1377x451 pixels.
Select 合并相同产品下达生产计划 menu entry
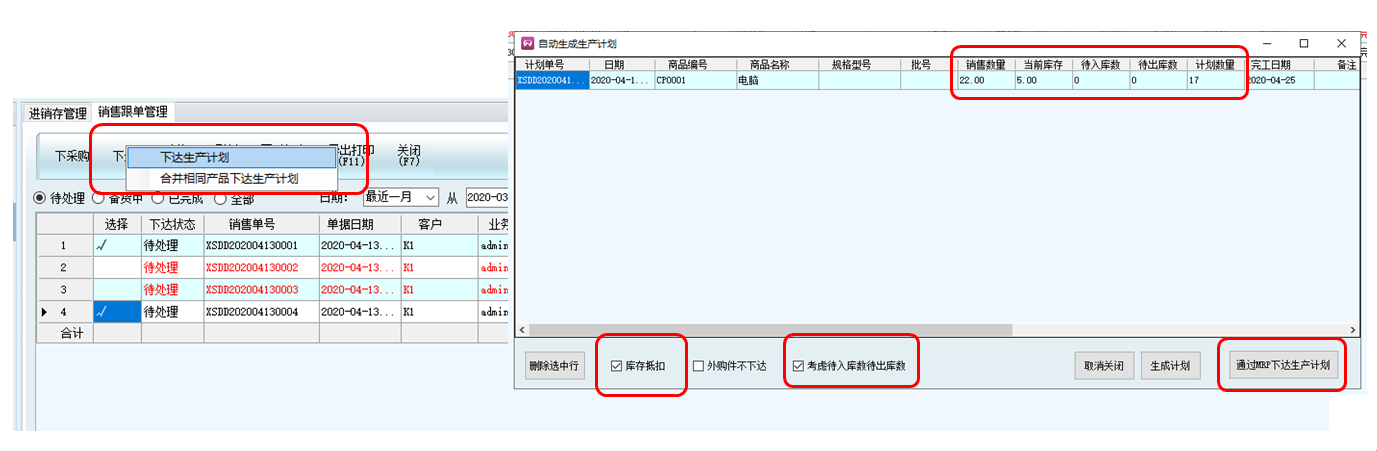tap(230, 179)
